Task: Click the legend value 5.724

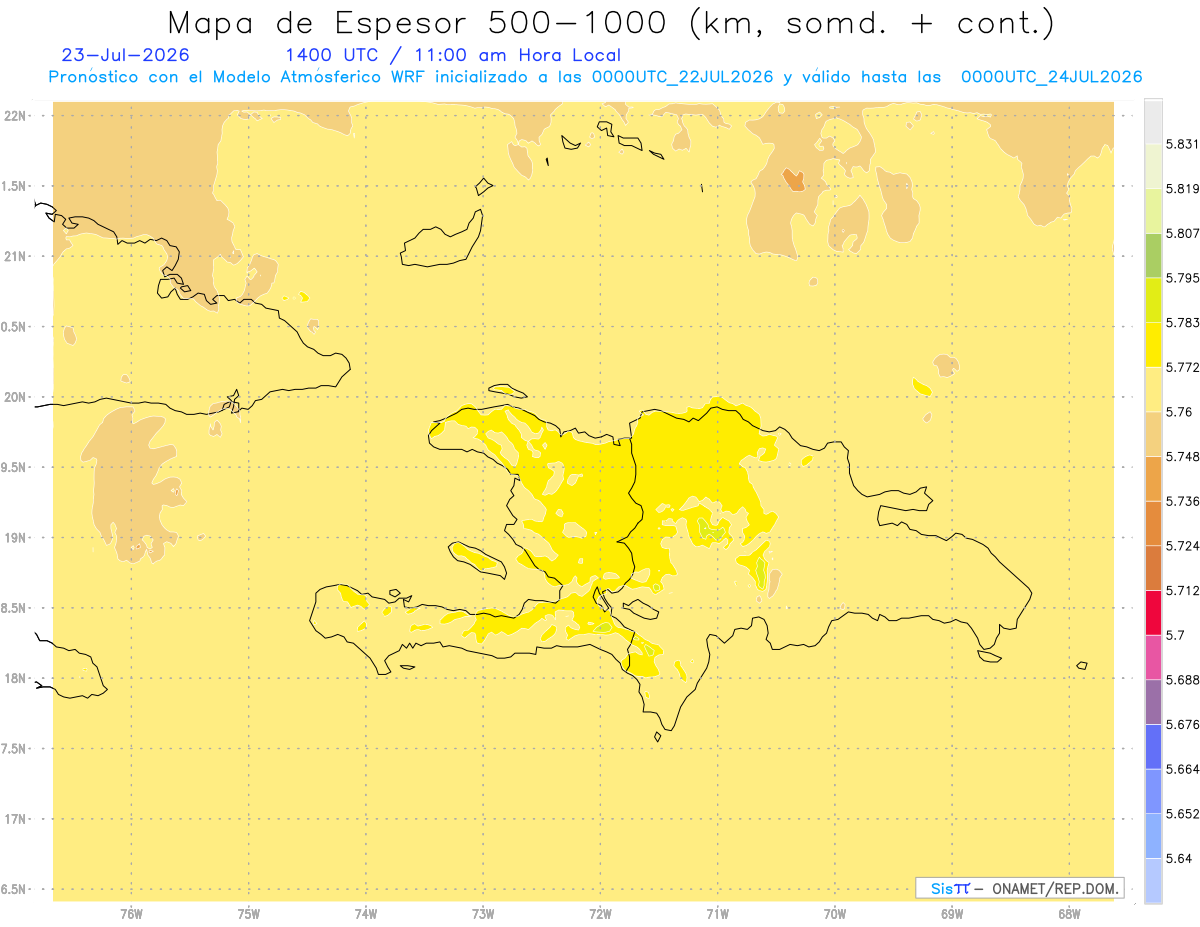Action: (1183, 546)
